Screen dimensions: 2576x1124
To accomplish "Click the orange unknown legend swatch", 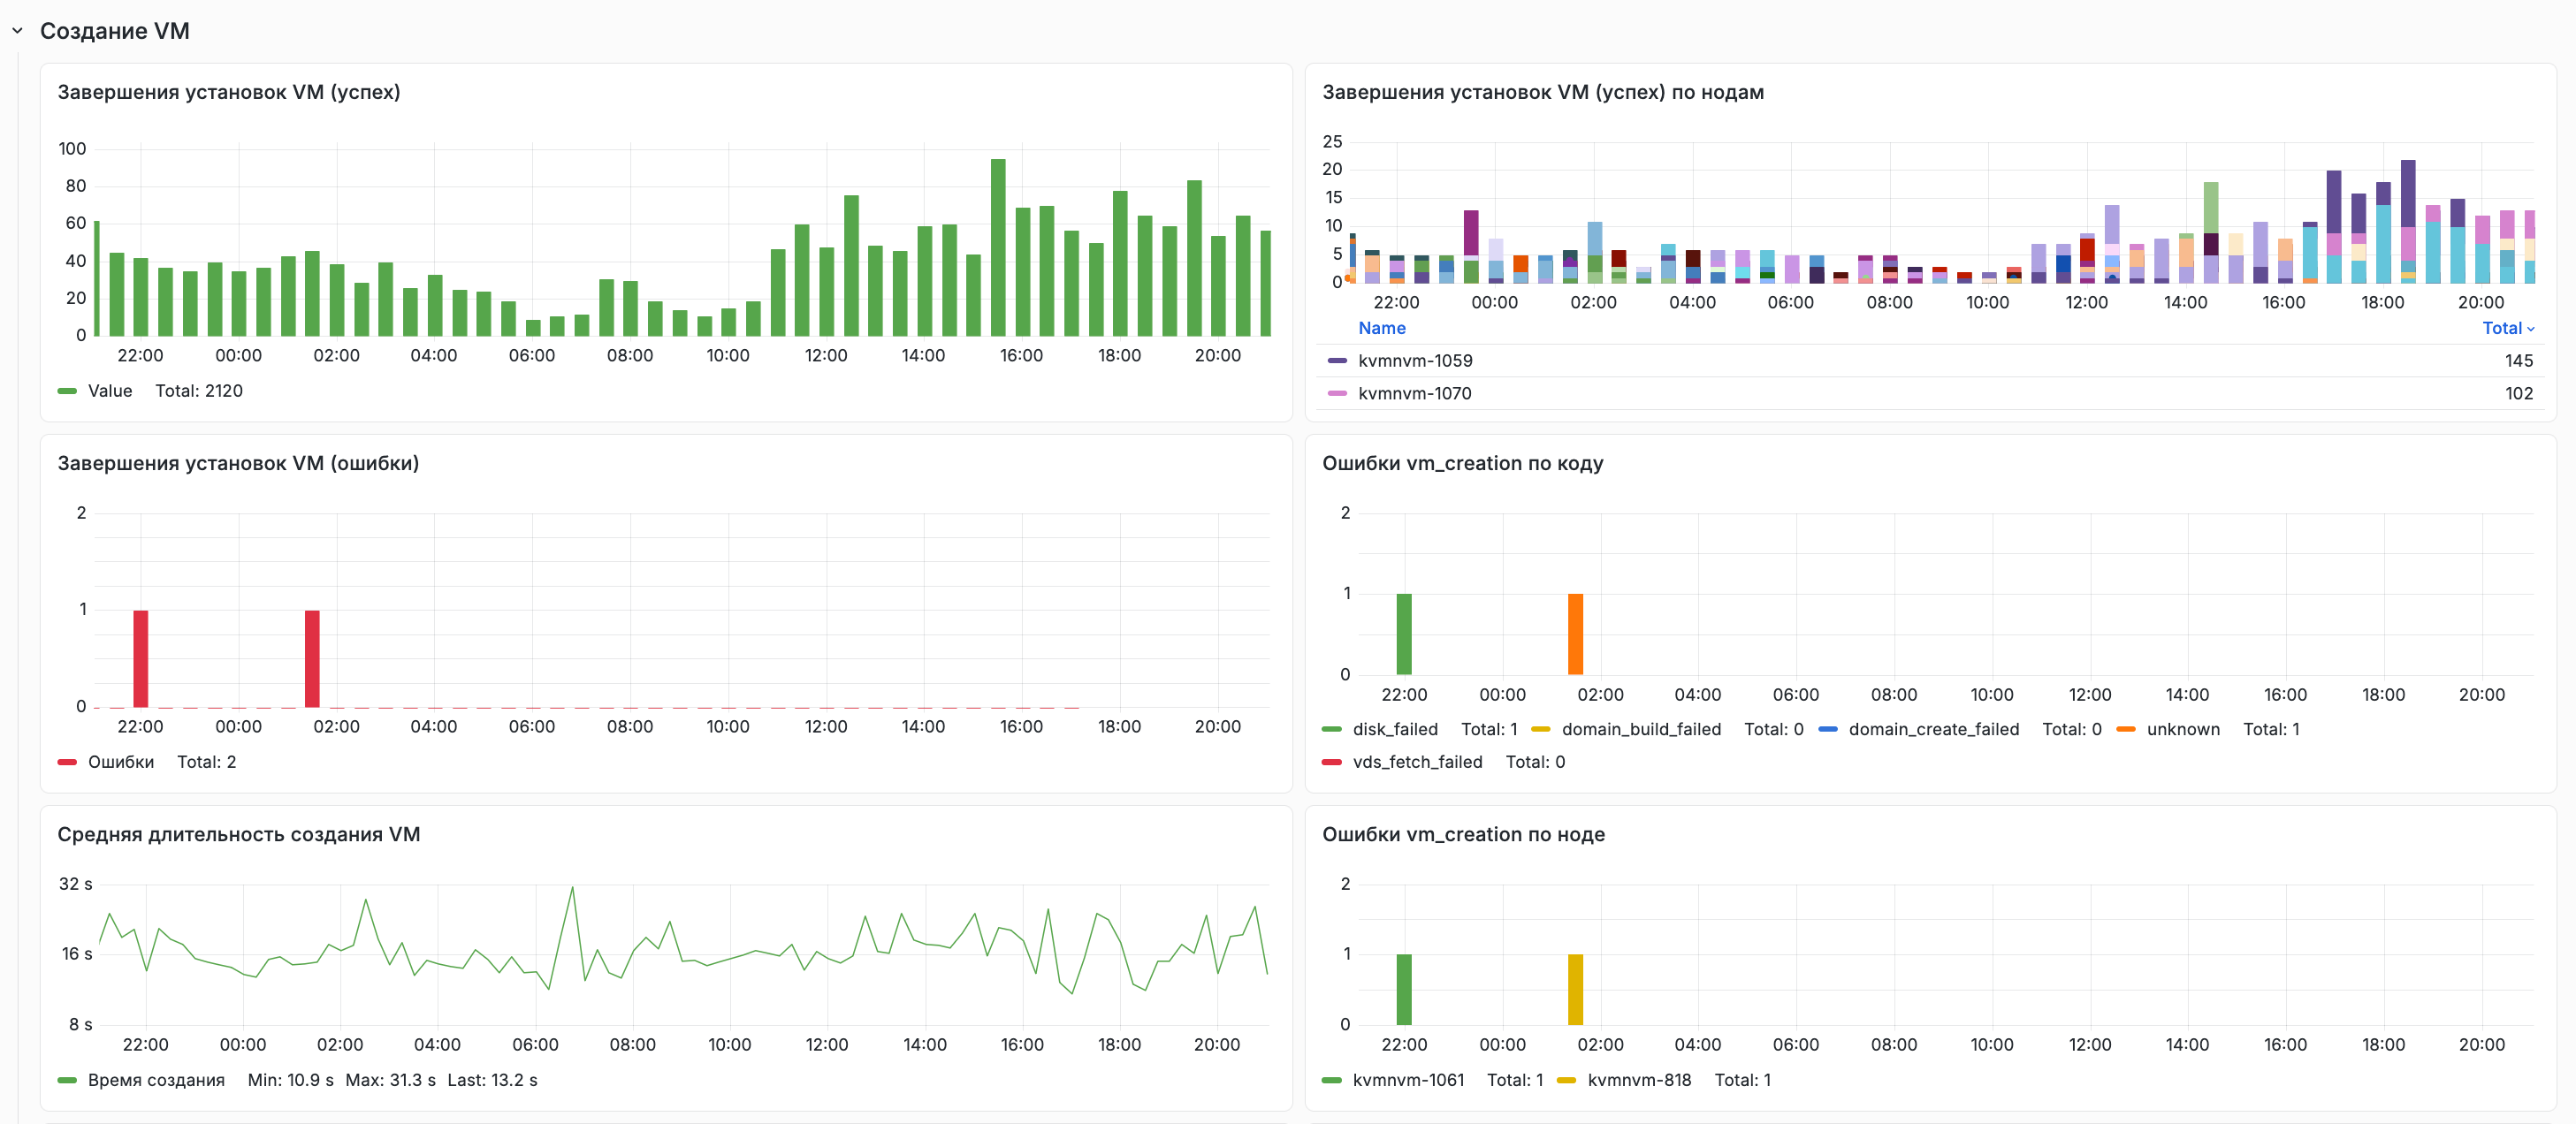I will [x=2126, y=729].
